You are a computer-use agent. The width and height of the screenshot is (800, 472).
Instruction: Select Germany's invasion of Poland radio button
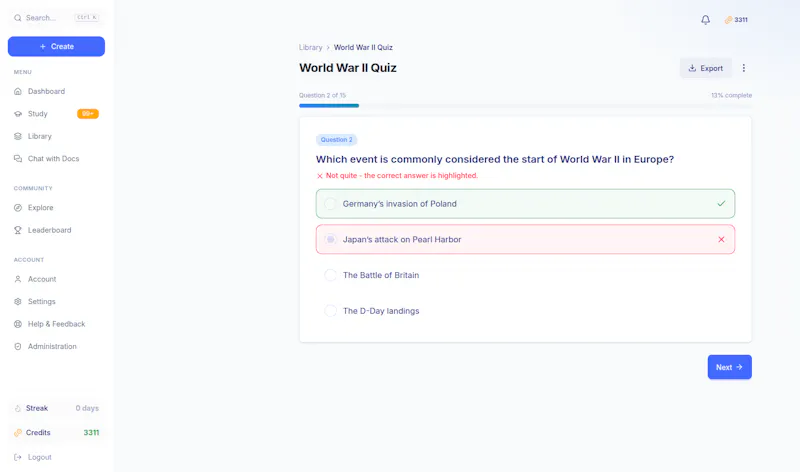pyautogui.click(x=330, y=204)
